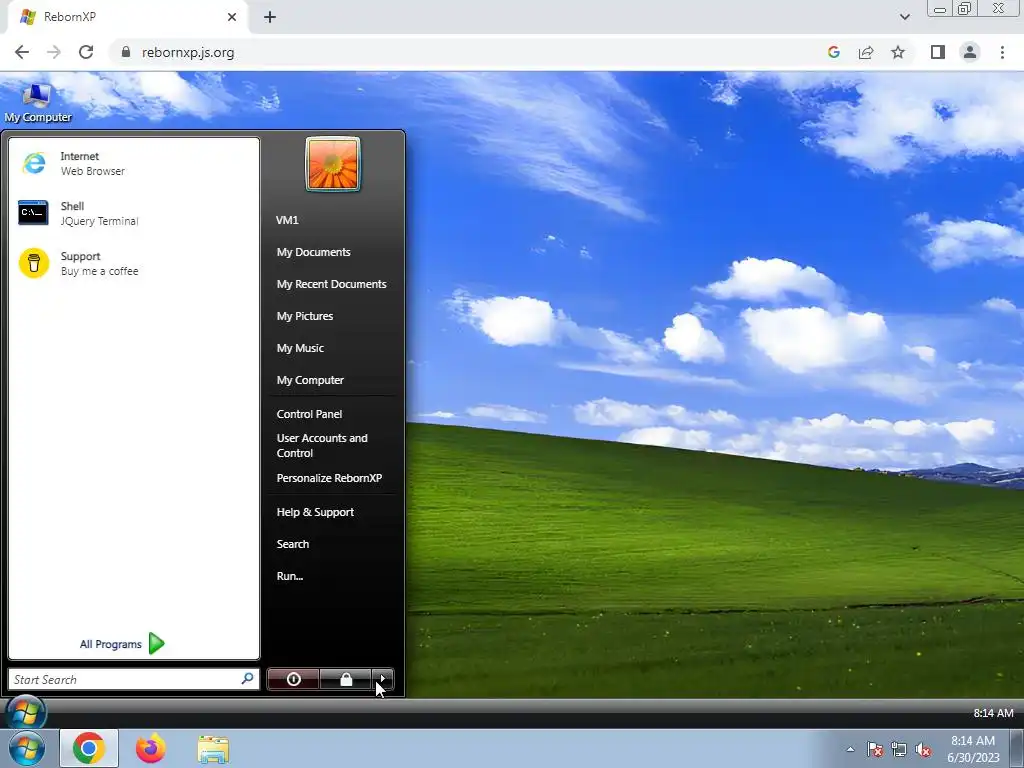Click the share page icon

tap(866, 52)
